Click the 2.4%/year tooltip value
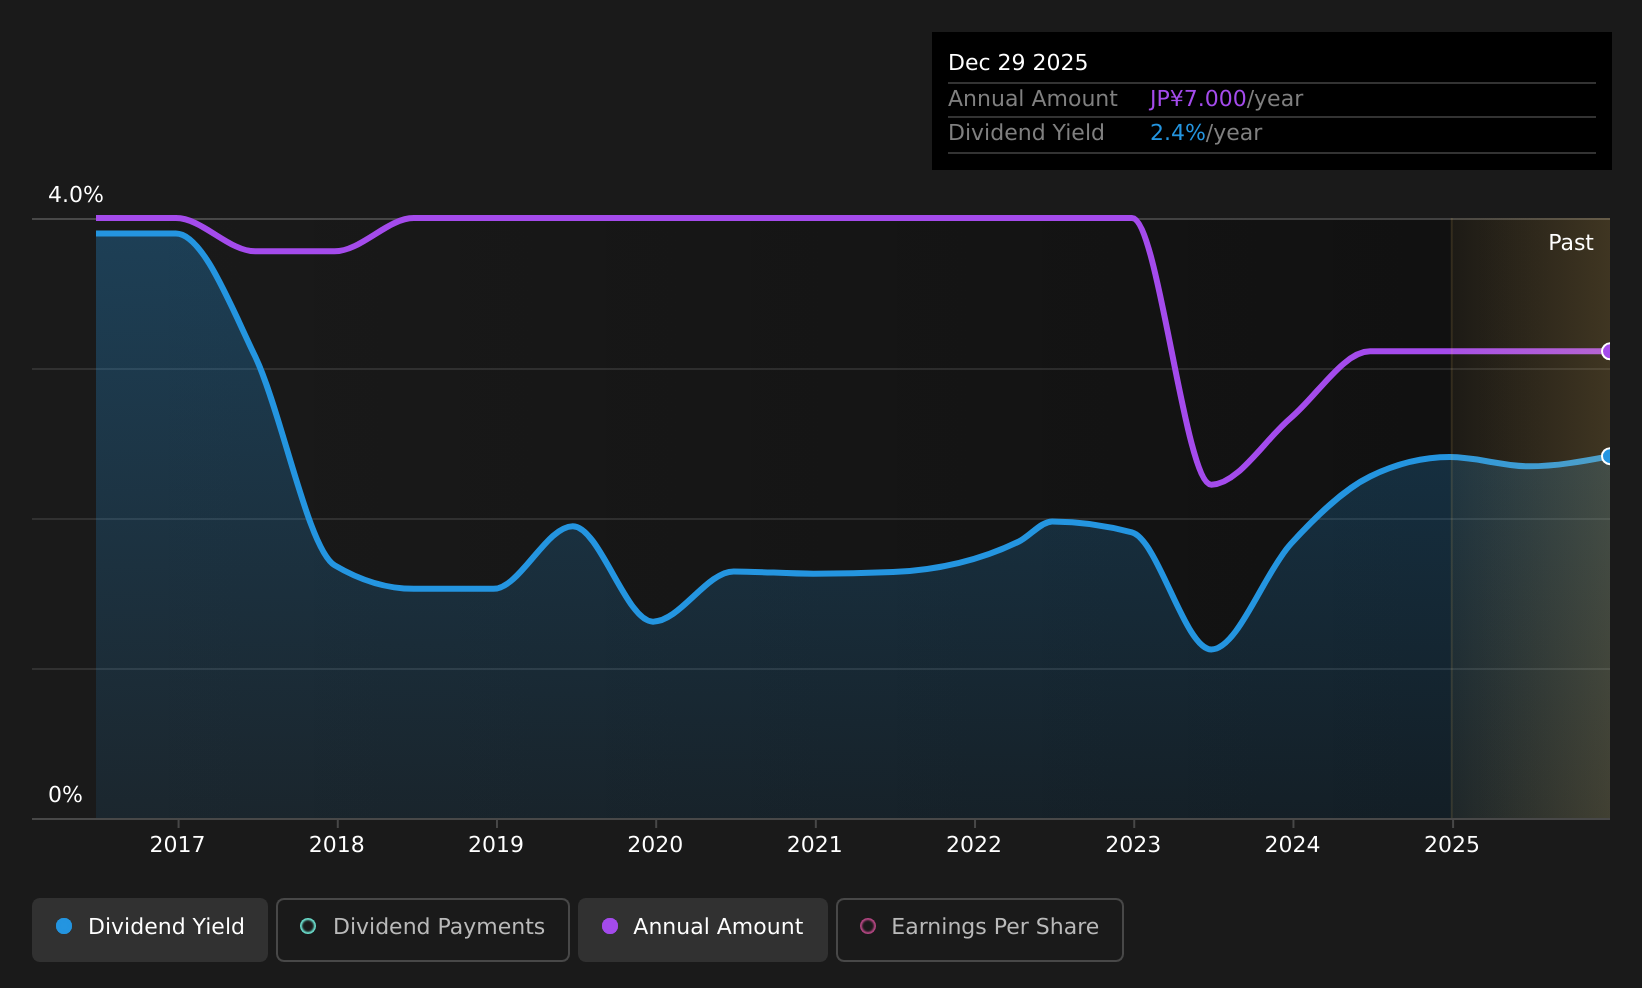The image size is (1642, 988). point(1206,133)
